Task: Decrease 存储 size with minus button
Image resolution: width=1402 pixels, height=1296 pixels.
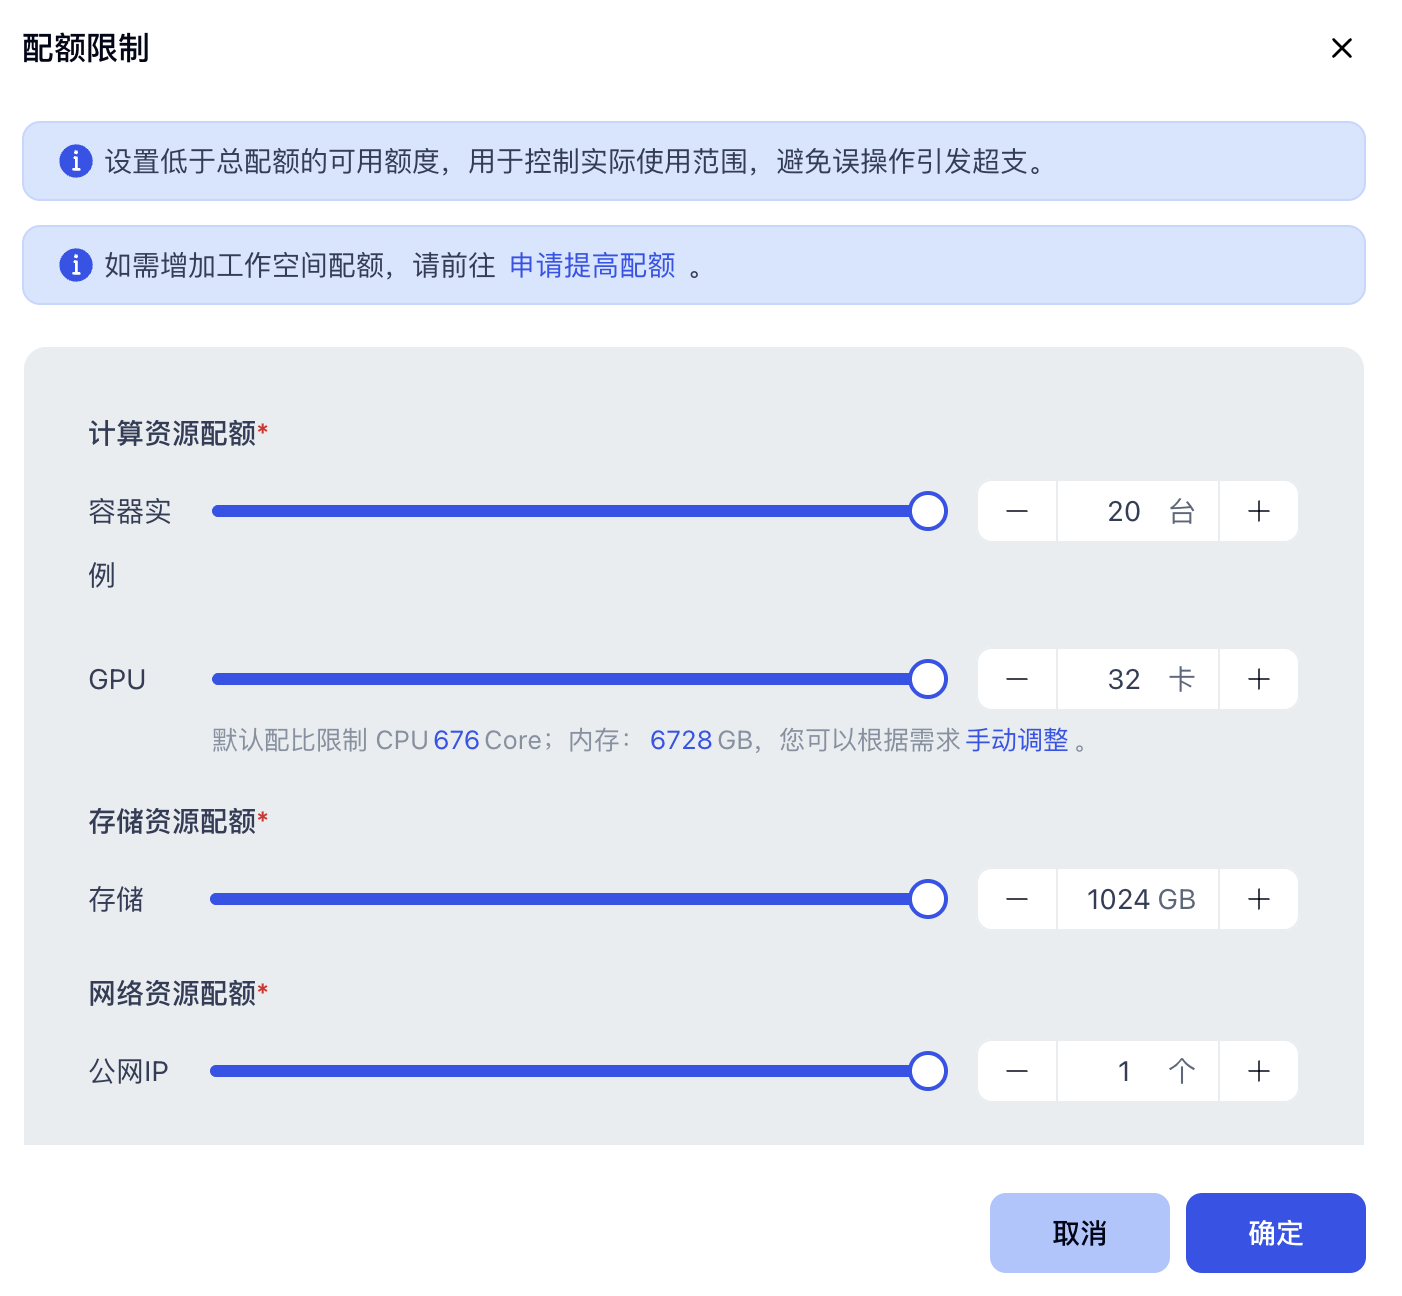Action: coord(1017,899)
